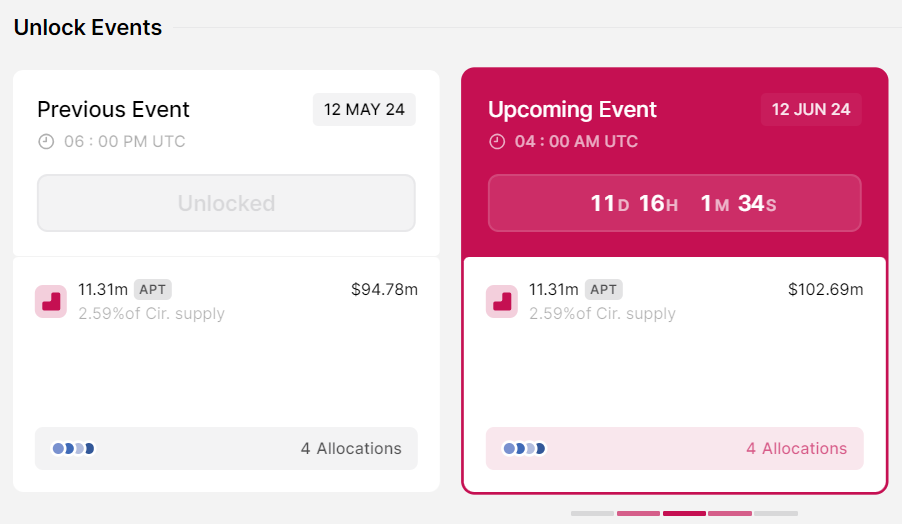Select the 12 JUN 24 date badge
Screen dimensions: 902x524
pyautogui.click(x=811, y=110)
